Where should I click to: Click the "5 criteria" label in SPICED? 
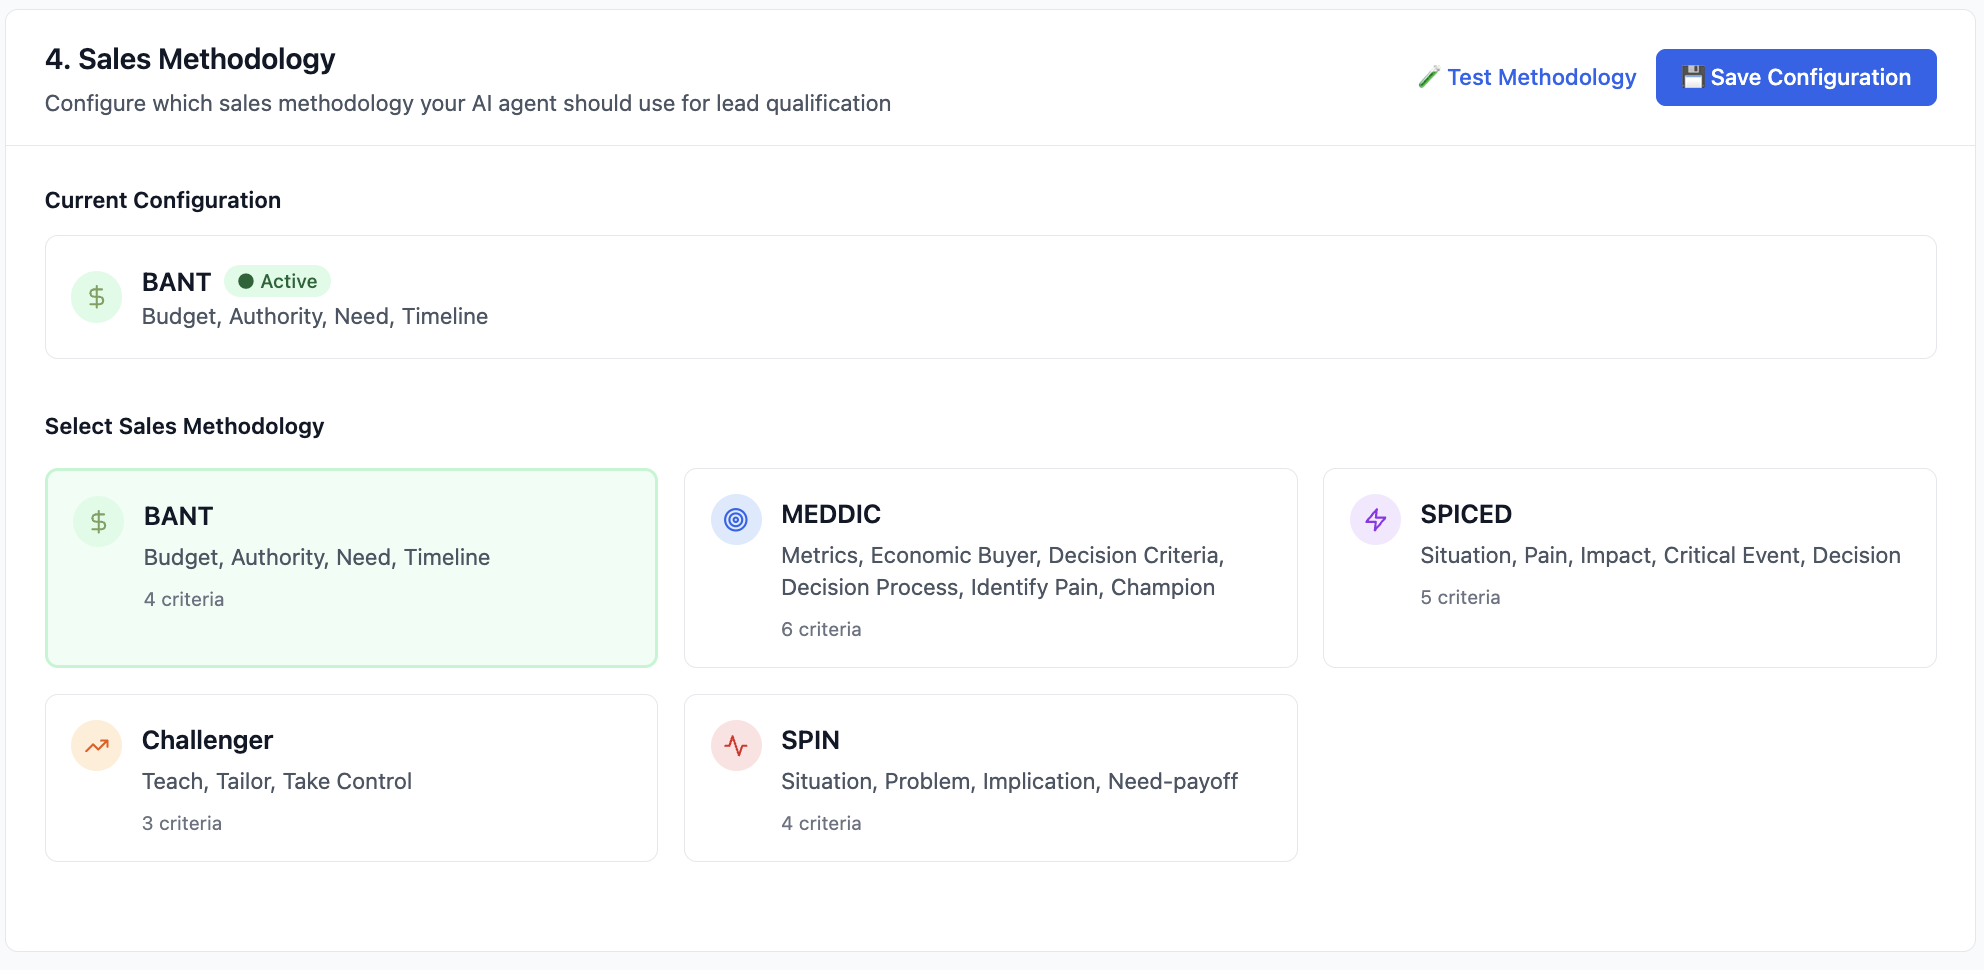pos(1459,598)
